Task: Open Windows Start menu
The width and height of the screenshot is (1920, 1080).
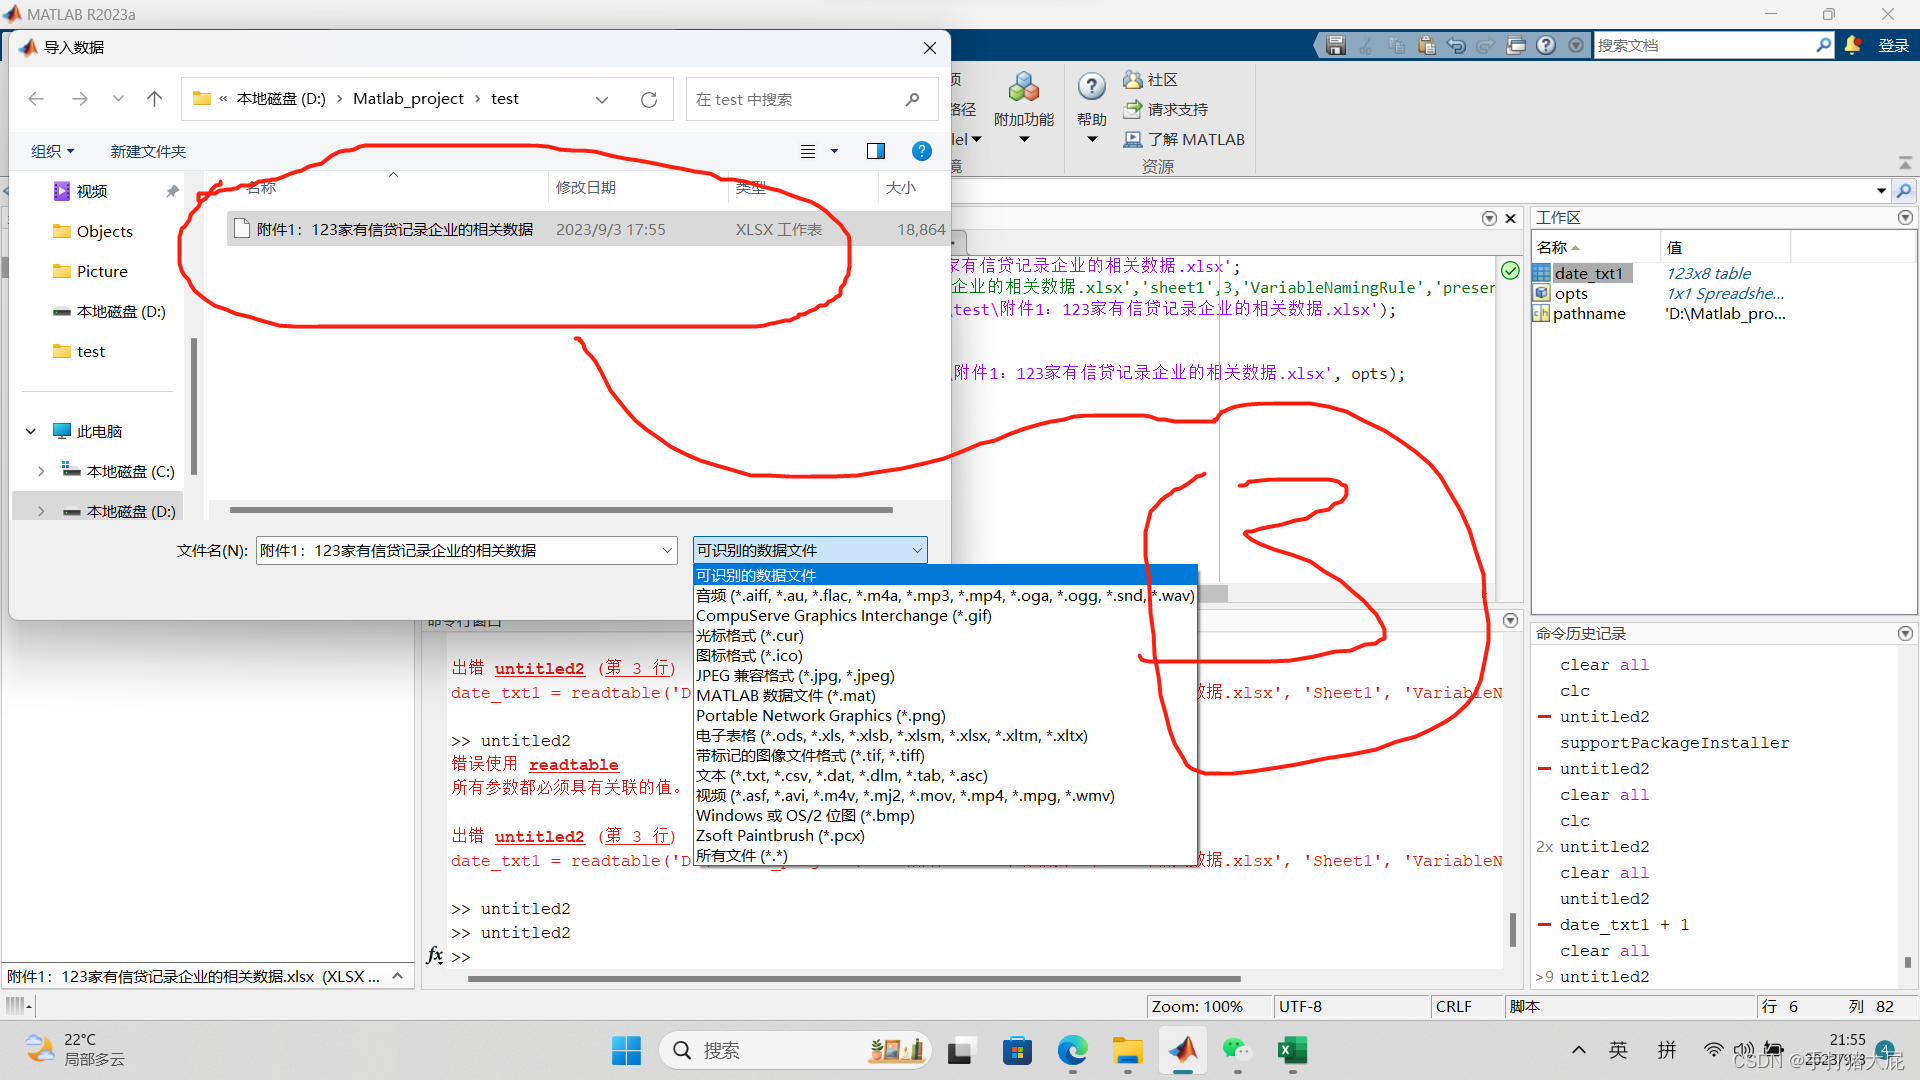Action: [627, 1050]
